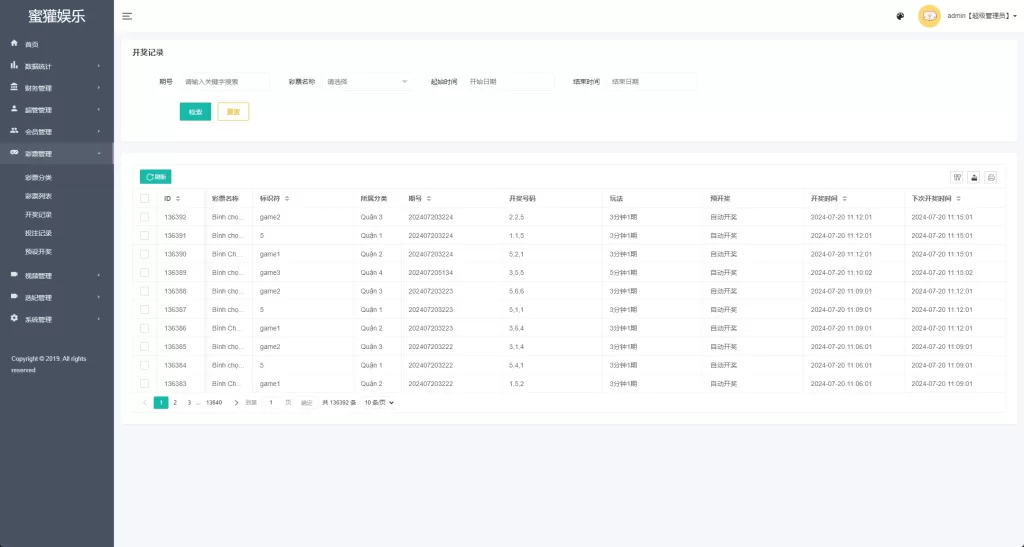Image resolution: width=1024 pixels, height=547 pixels.
Task: Check the row with ID 136389
Action: tap(144, 272)
